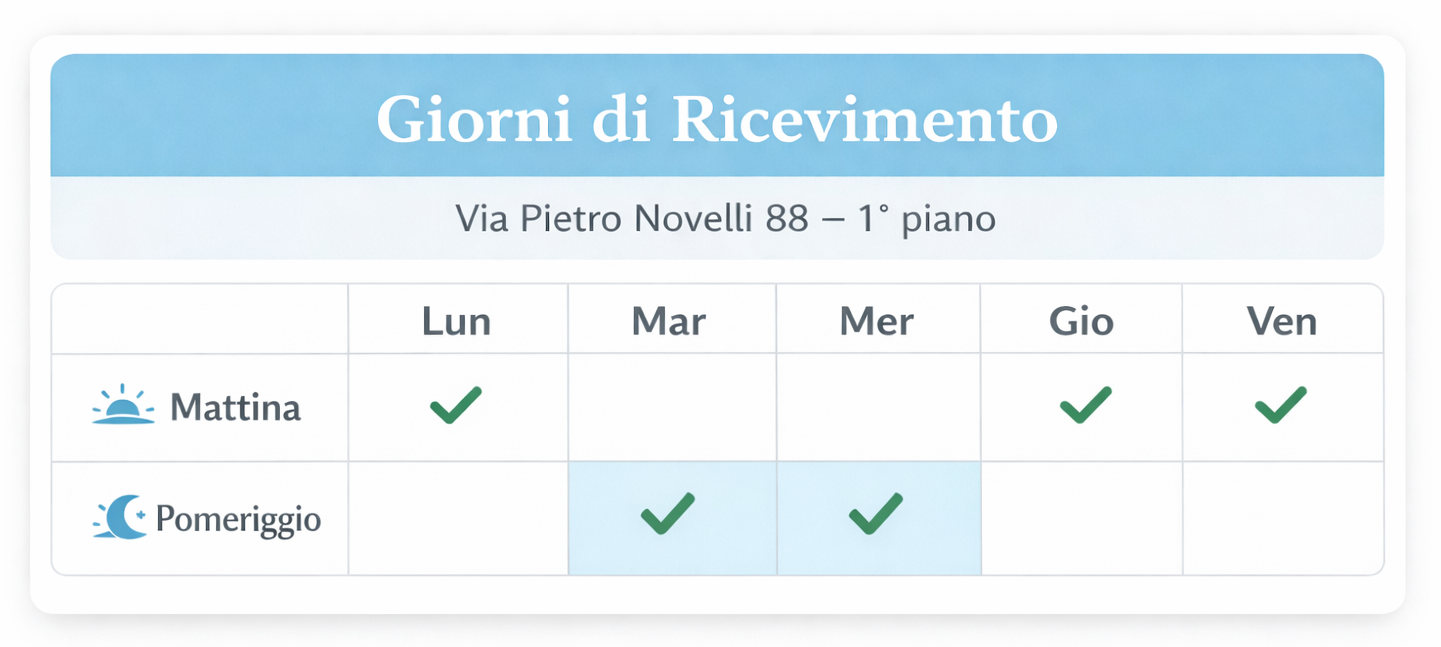Click the Ven column header
The height and width of the screenshot is (647, 1441).
coord(1281,321)
